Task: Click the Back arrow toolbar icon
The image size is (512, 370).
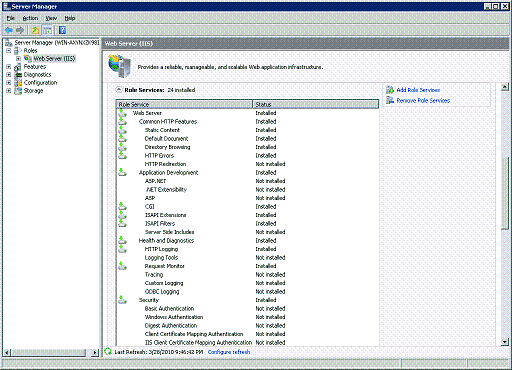Action: (x=9, y=30)
